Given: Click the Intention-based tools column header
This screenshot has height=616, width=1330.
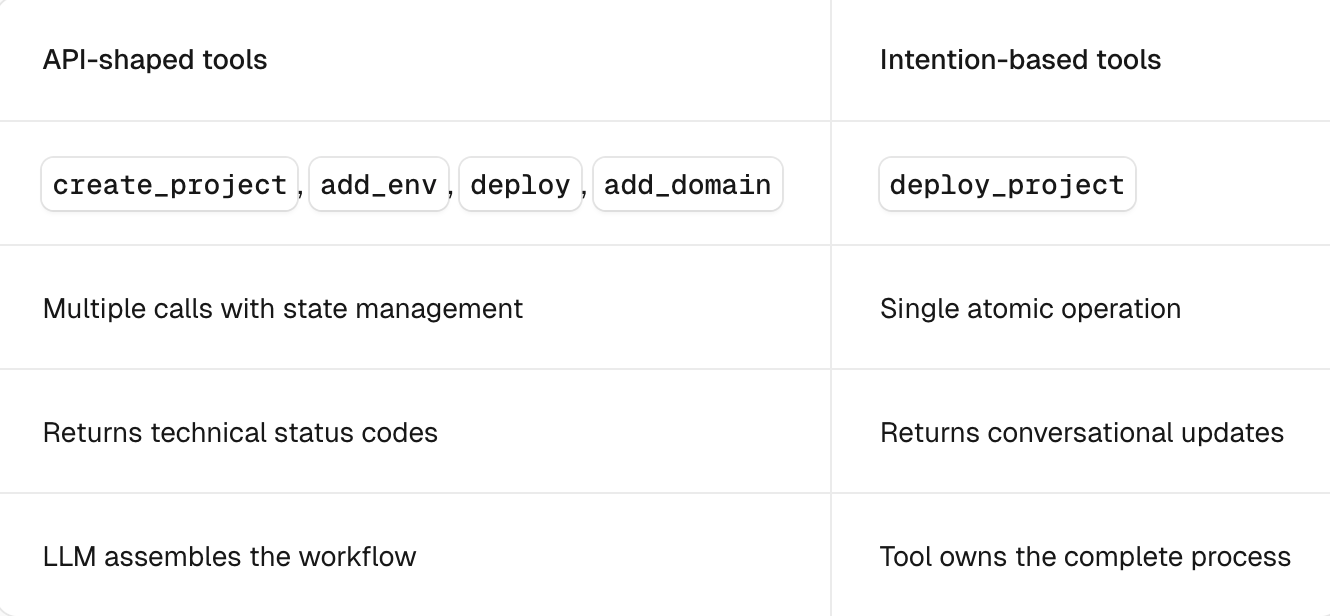Looking at the screenshot, I should coord(1020,60).
